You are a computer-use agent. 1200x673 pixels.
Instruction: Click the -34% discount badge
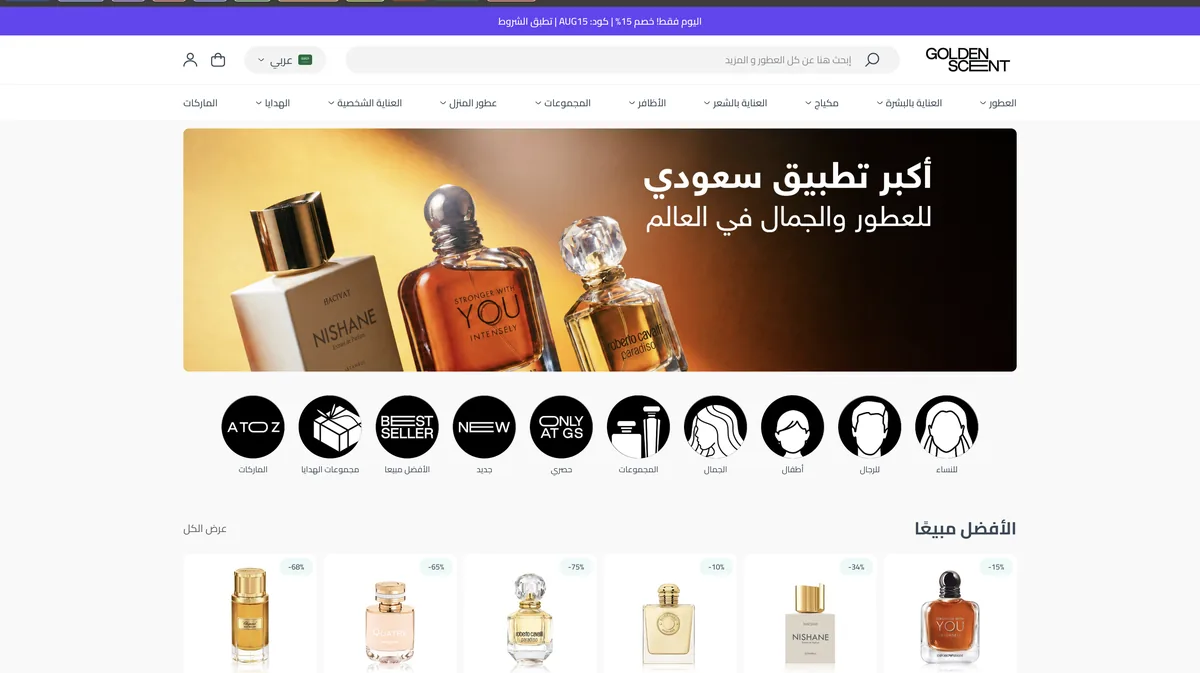856,567
